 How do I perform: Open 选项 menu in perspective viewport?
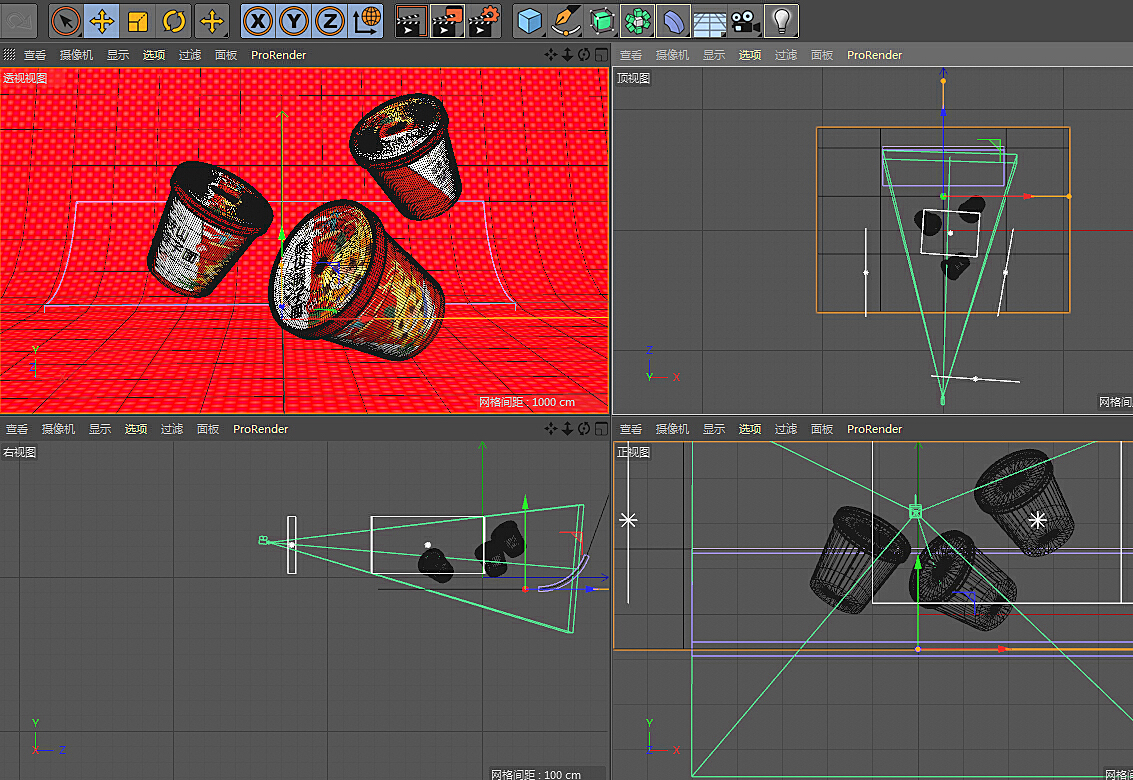point(154,55)
